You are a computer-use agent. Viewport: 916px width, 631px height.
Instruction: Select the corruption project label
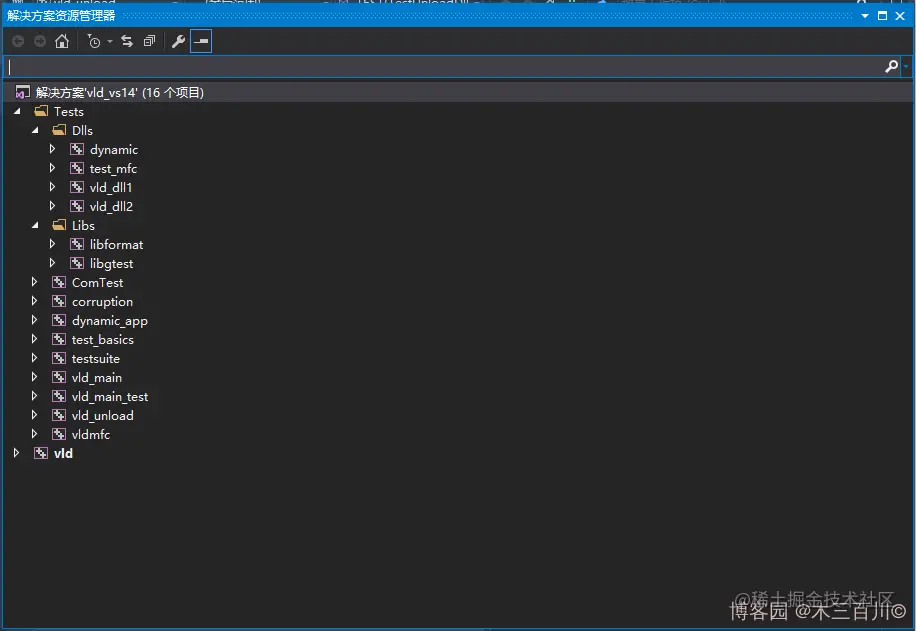coord(102,302)
